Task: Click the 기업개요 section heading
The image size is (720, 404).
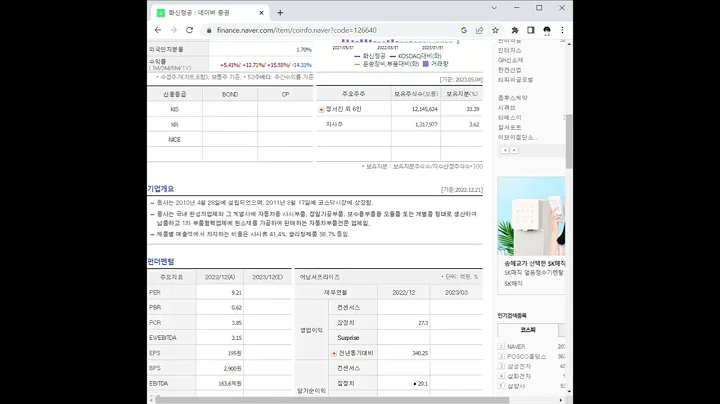Action: (x=161, y=189)
